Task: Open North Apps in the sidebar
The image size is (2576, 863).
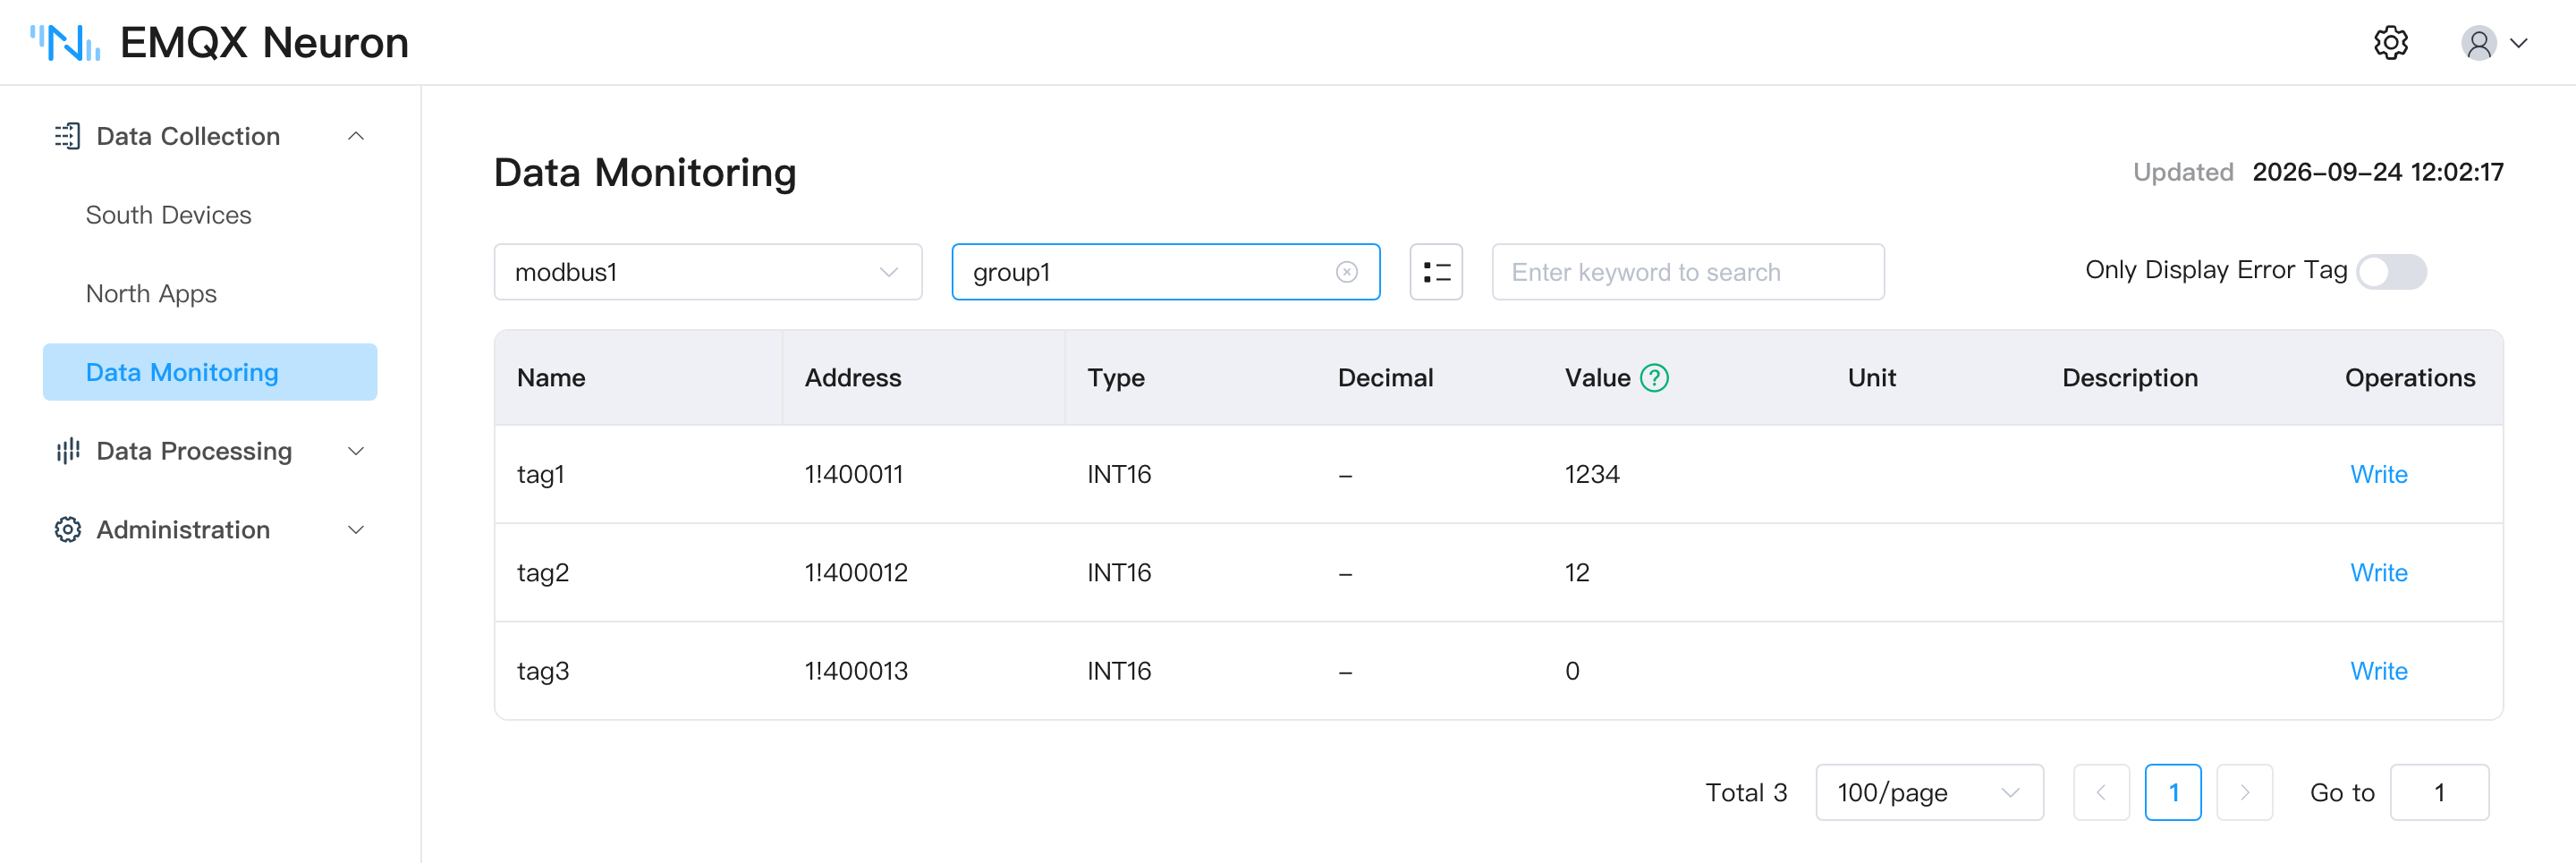Action: pyautogui.click(x=151, y=294)
